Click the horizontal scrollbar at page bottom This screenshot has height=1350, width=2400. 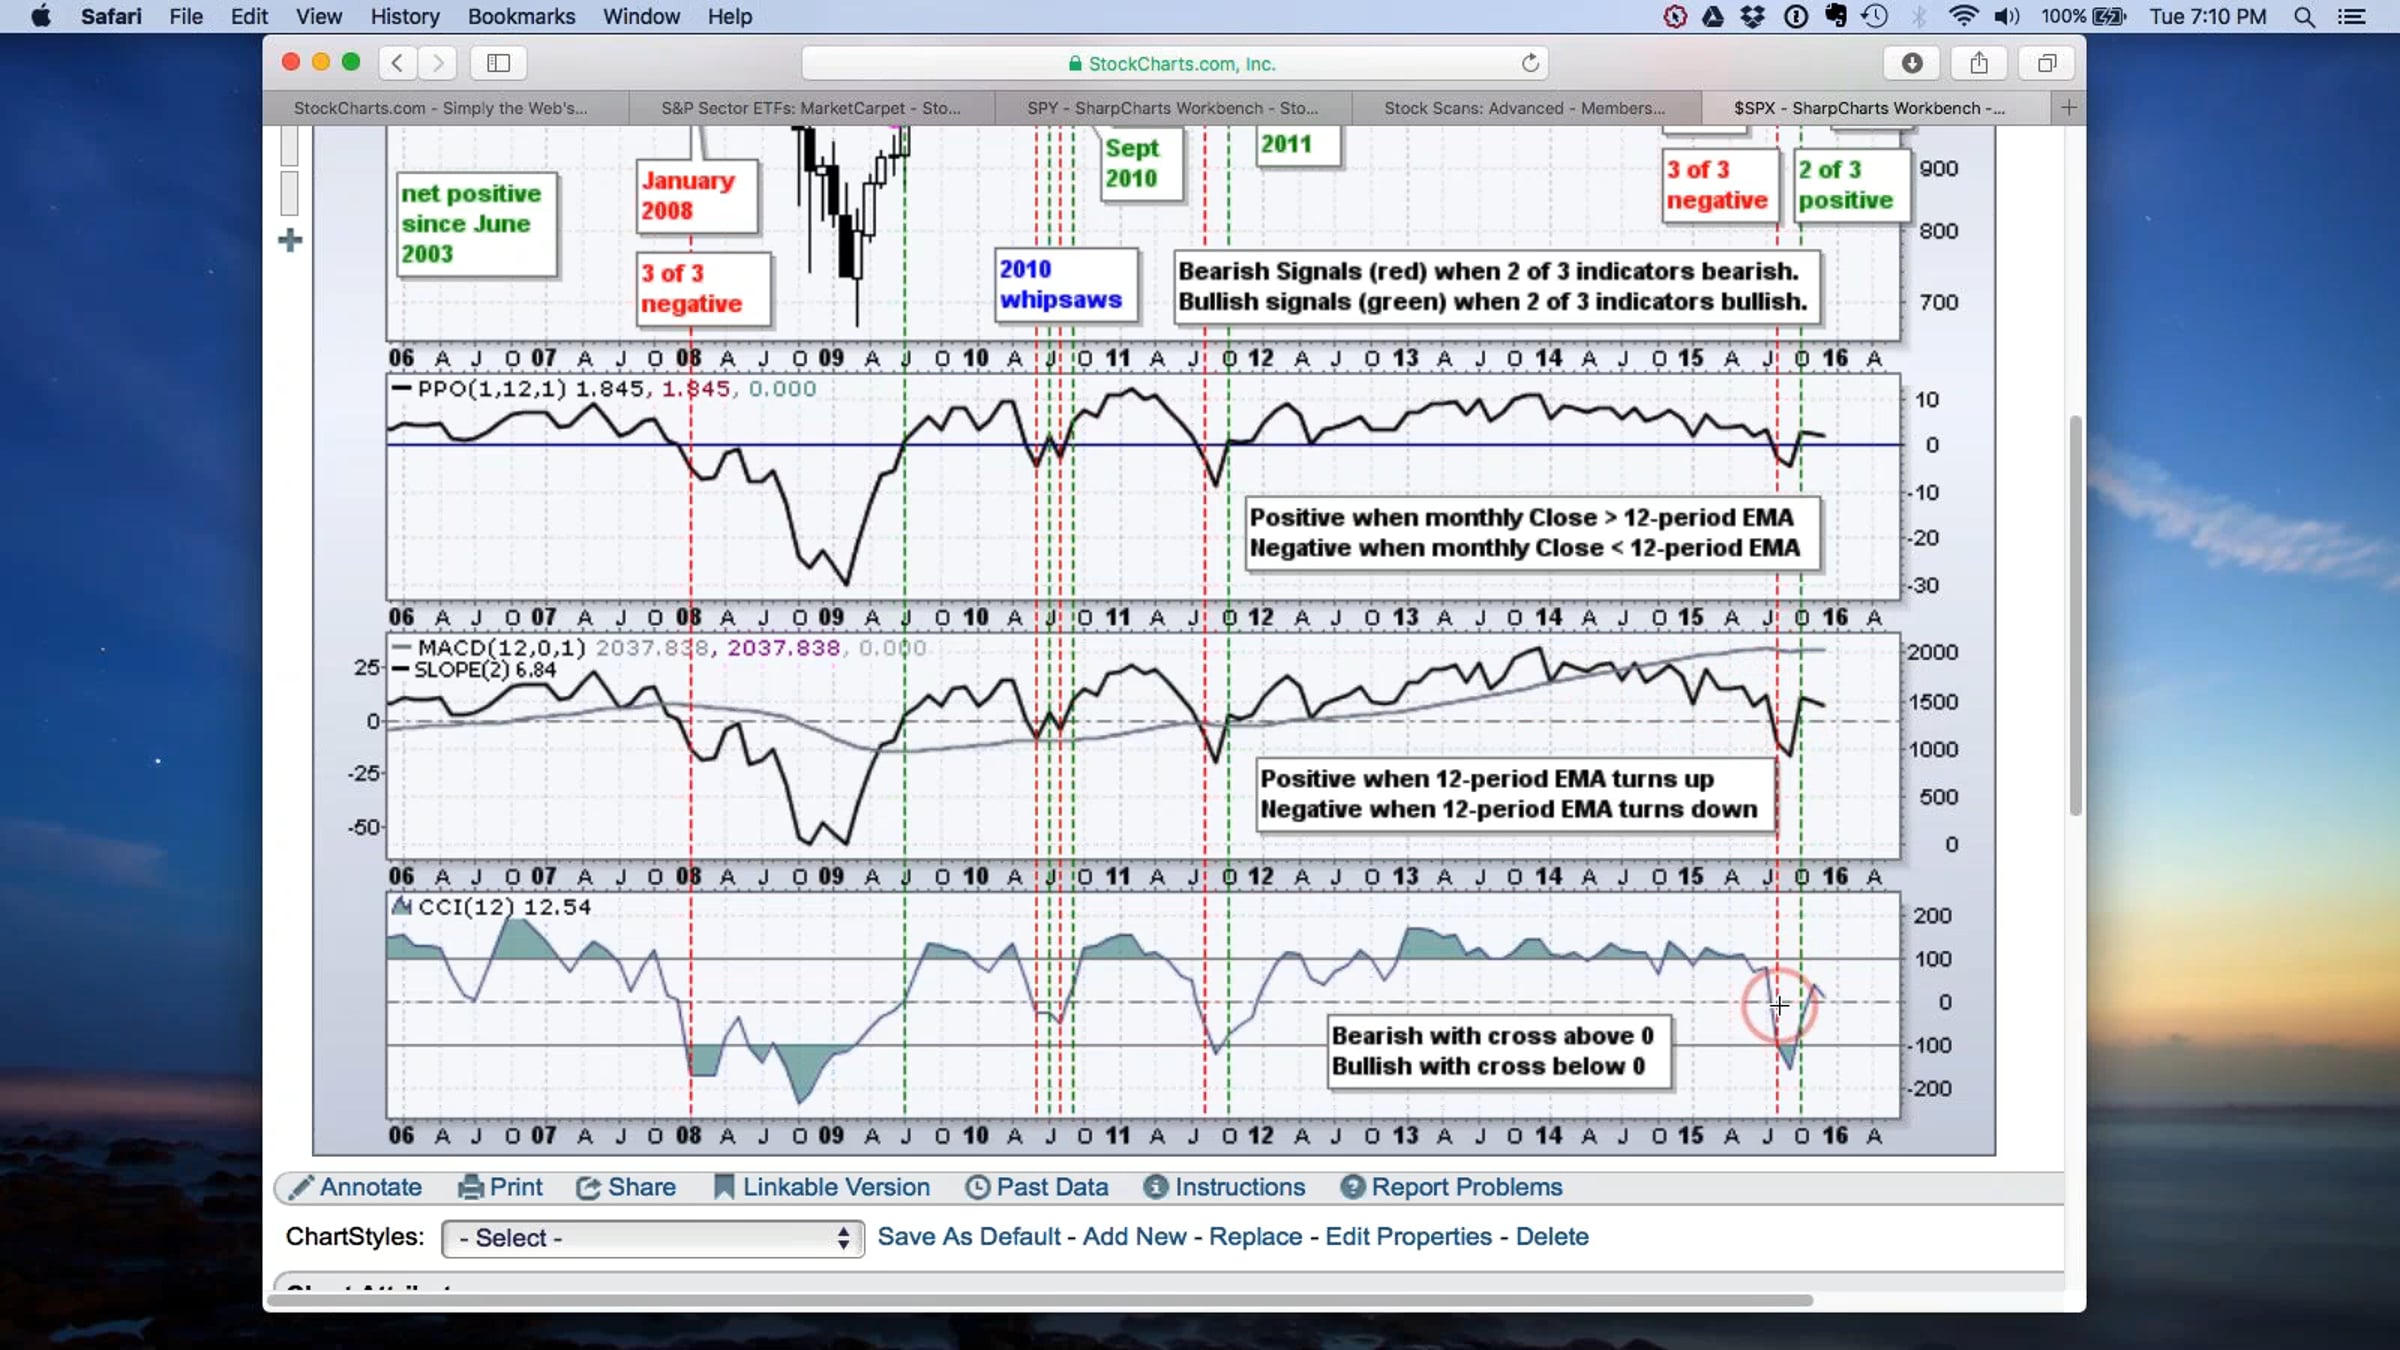click(1040, 1300)
